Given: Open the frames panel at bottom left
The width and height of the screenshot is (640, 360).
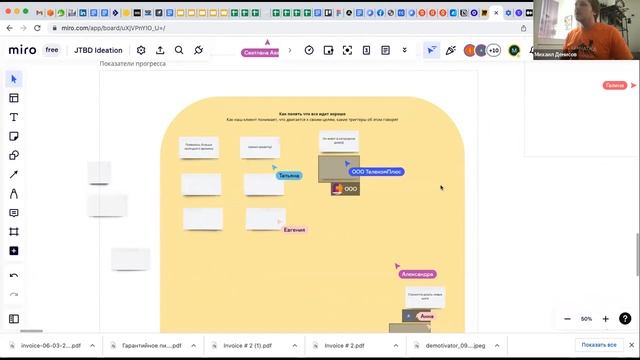Looking at the screenshot, I should (x=14, y=319).
